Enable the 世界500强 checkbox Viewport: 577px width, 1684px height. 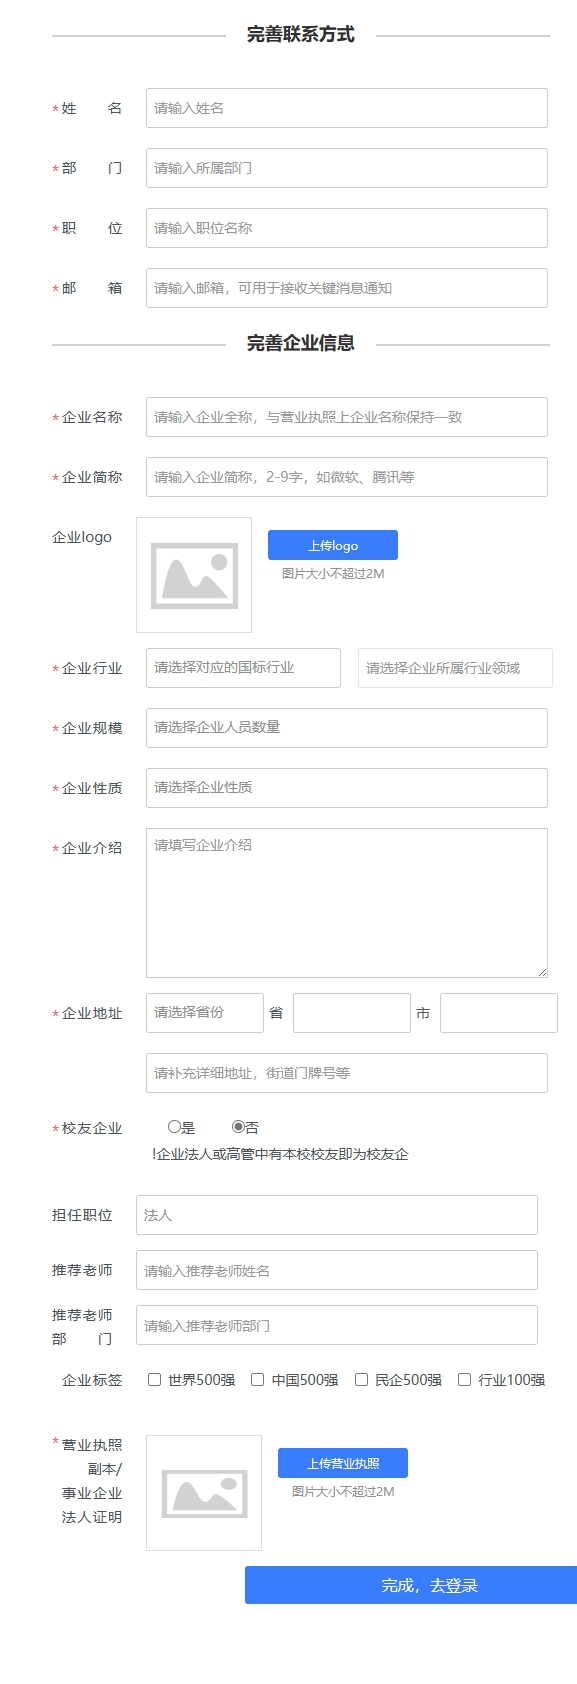point(153,1379)
